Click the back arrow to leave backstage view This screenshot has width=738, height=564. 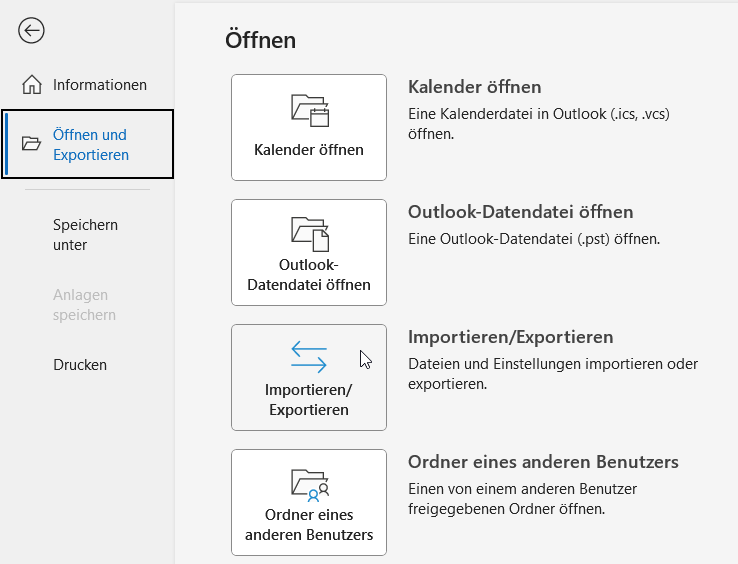(31, 31)
